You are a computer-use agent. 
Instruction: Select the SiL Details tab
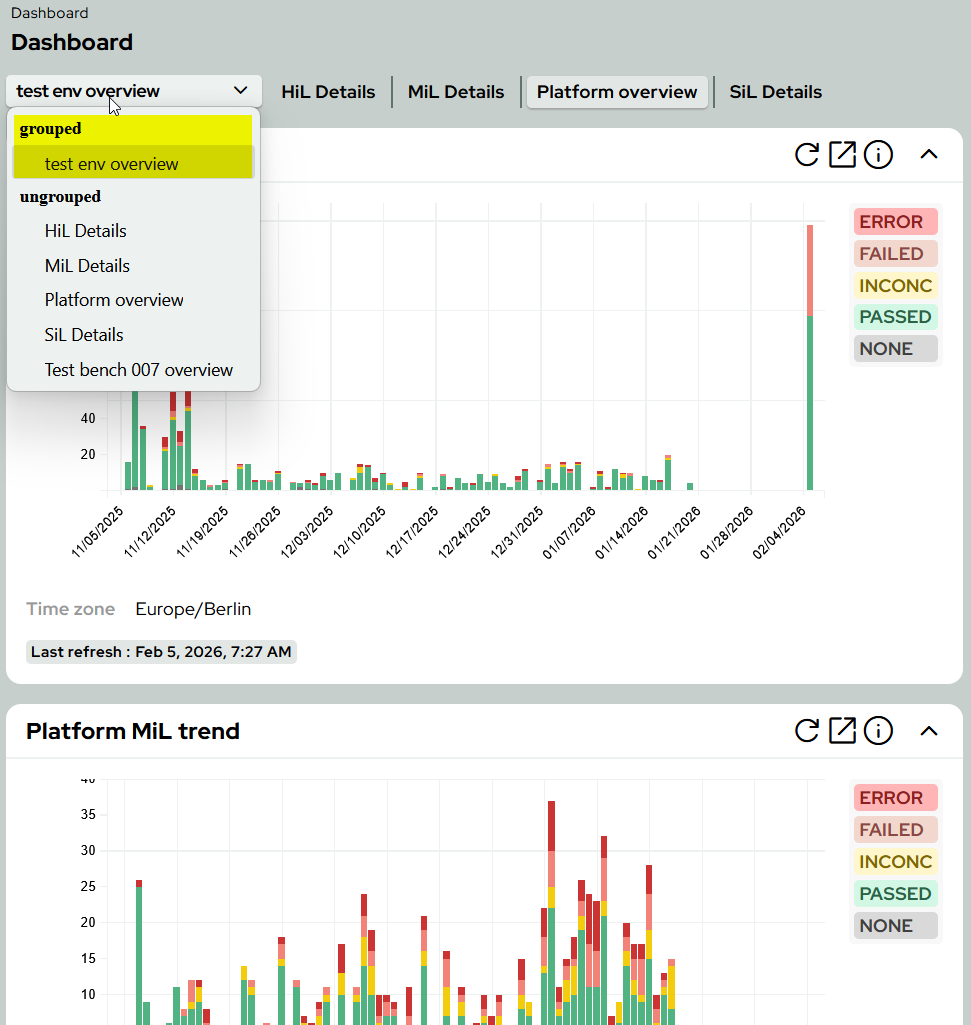pyautogui.click(x=775, y=91)
